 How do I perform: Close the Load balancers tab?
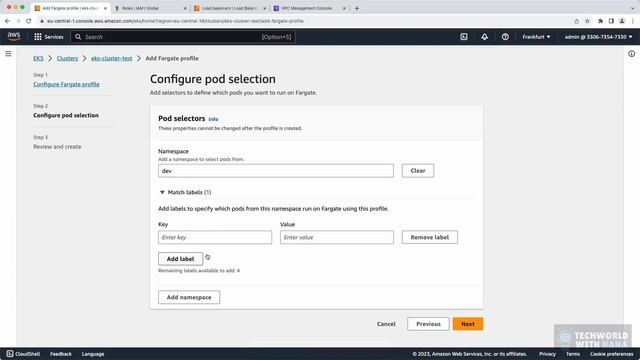pos(264,8)
